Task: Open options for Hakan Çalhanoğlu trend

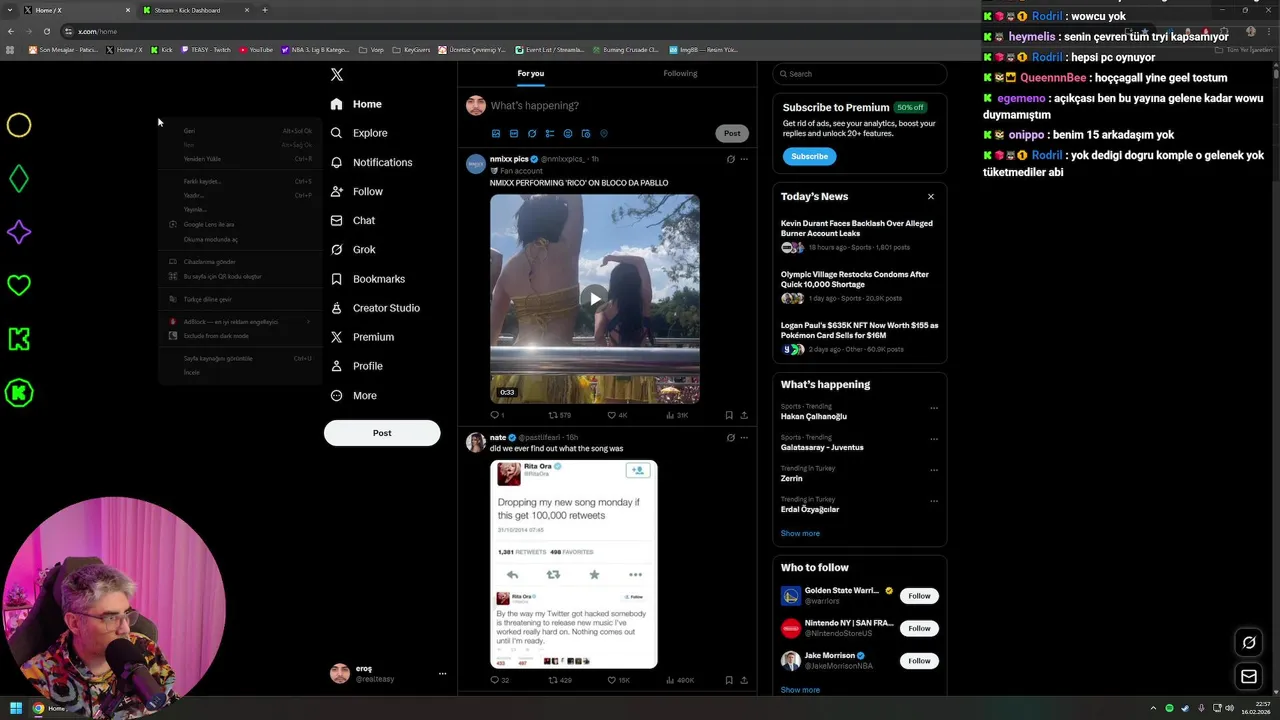Action: 934,408
